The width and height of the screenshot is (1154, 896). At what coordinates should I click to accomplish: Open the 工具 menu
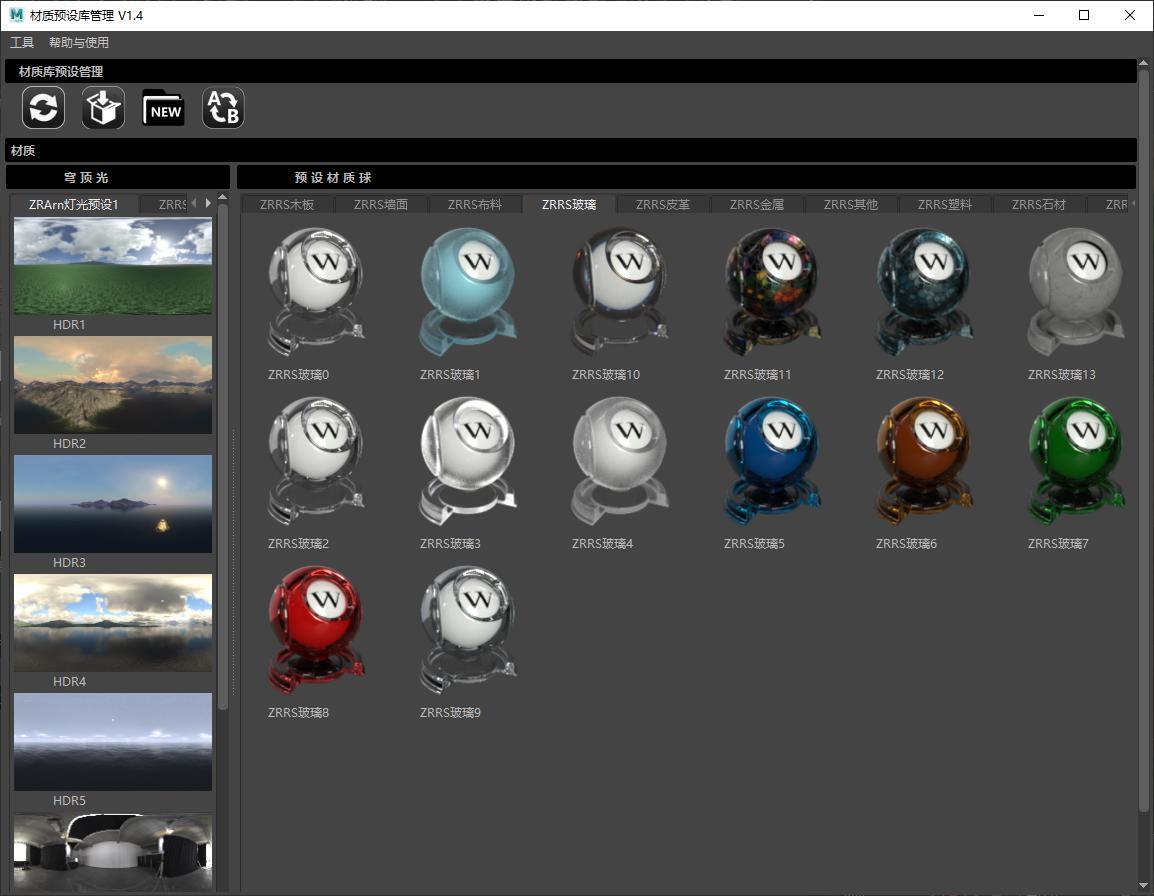[x=22, y=43]
